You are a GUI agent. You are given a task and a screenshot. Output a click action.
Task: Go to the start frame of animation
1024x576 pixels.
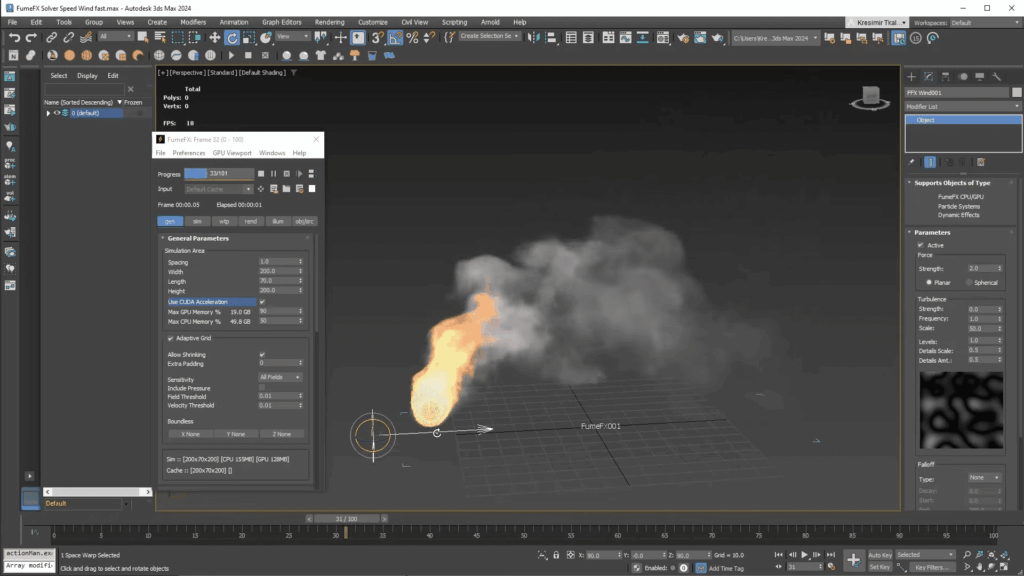(x=778, y=554)
